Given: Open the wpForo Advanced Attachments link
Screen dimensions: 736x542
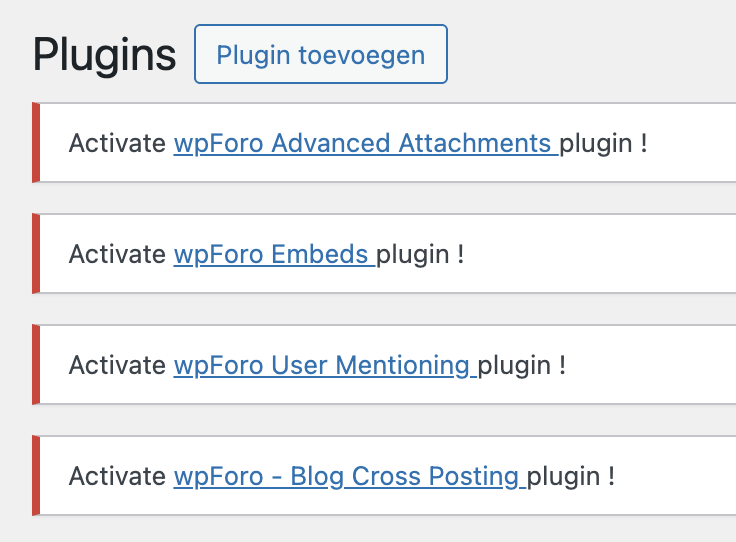Looking at the screenshot, I should 363,143.
